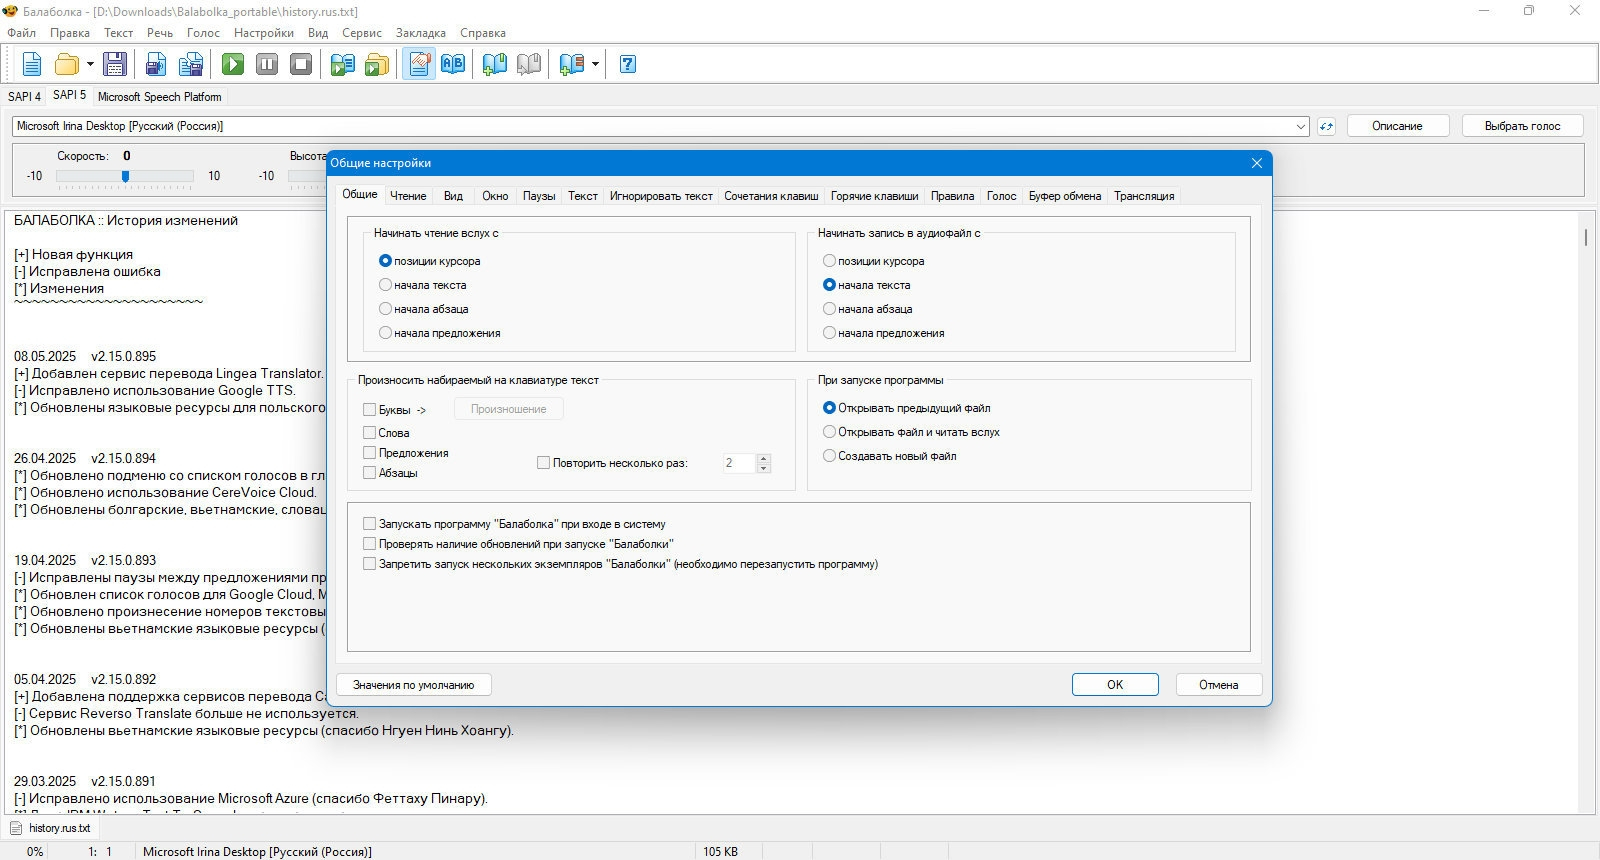The height and width of the screenshot is (860, 1600).
Task: Click the OK button in settings dialog
Action: coord(1115,685)
